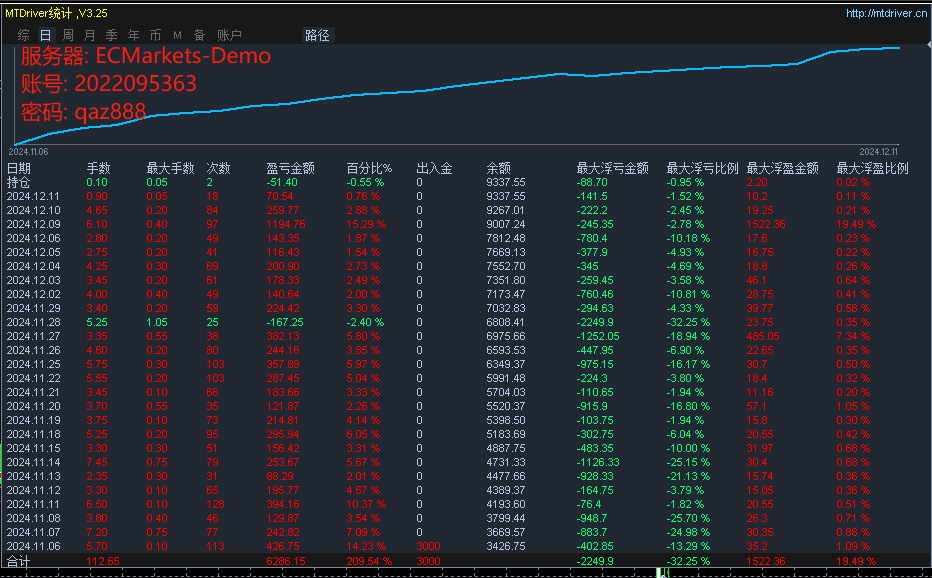Click the 最大浮盈金额 column header
932x578 pixels.
point(782,168)
